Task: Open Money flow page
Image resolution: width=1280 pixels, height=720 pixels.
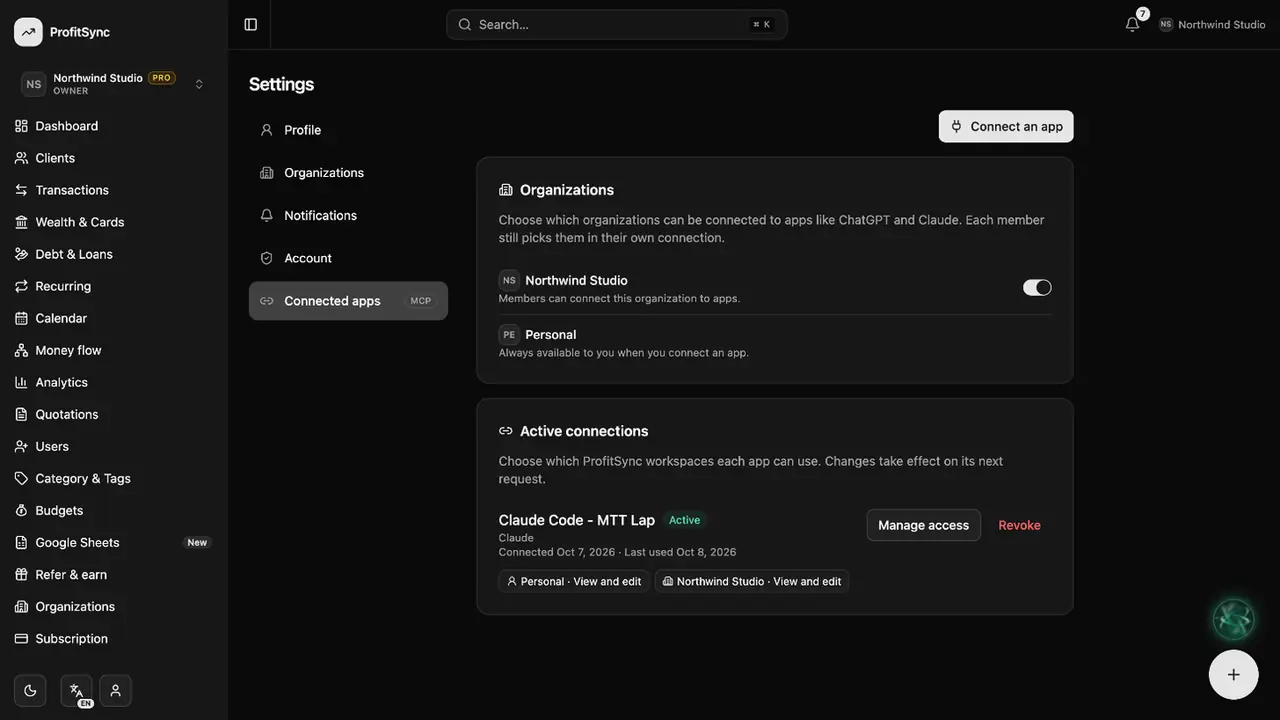Action: (x=114, y=350)
